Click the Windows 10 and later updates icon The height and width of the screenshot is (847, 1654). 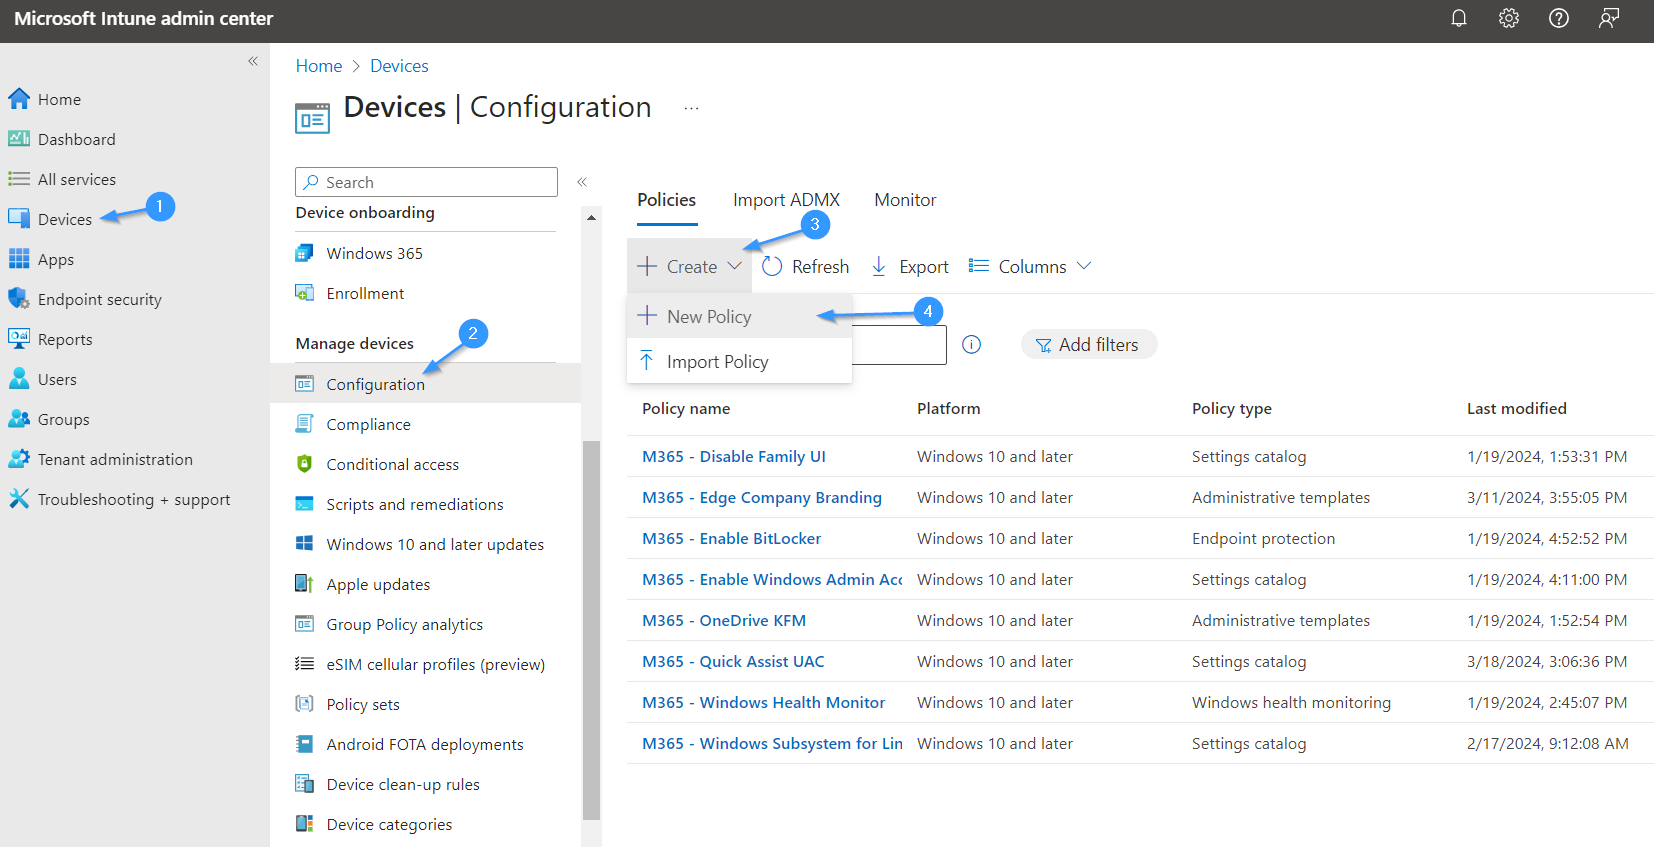click(x=305, y=544)
